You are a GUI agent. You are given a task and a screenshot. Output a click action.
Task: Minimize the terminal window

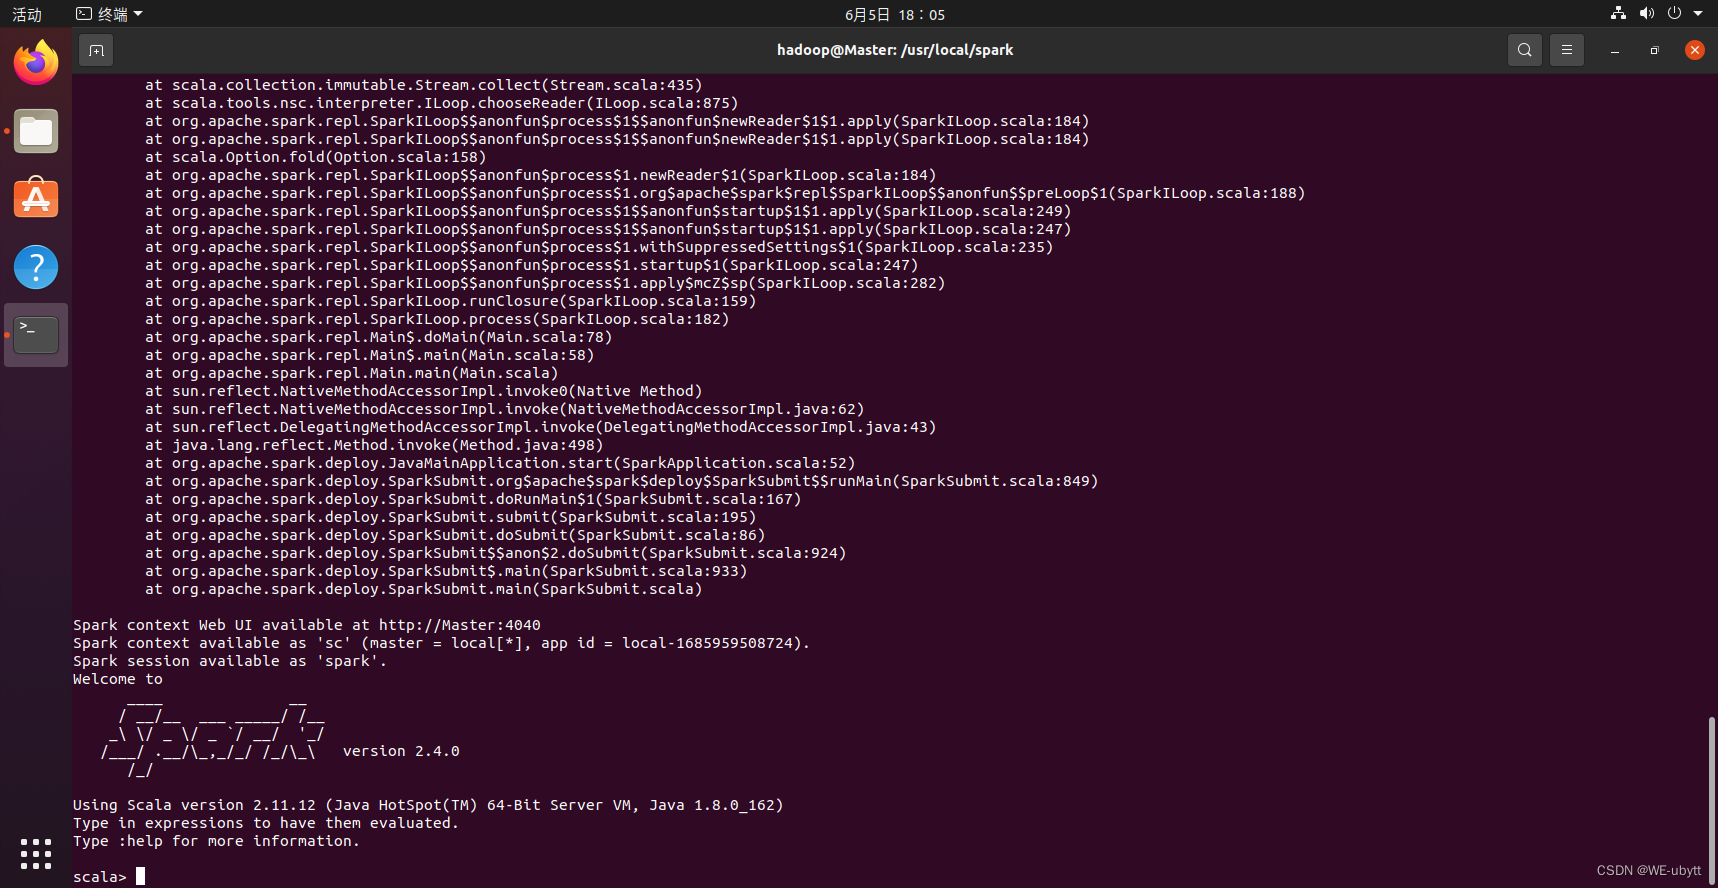tap(1615, 50)
